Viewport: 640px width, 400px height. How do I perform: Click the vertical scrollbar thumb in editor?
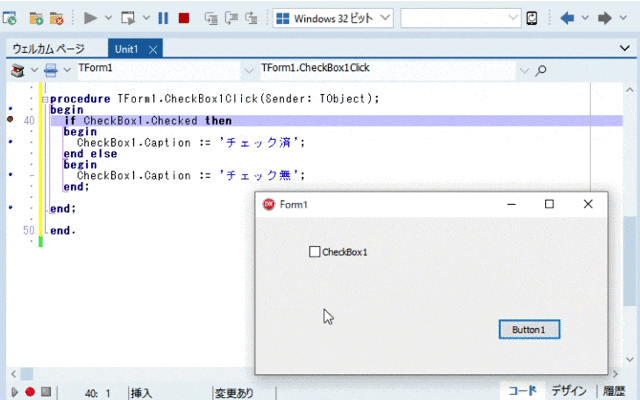630,260
